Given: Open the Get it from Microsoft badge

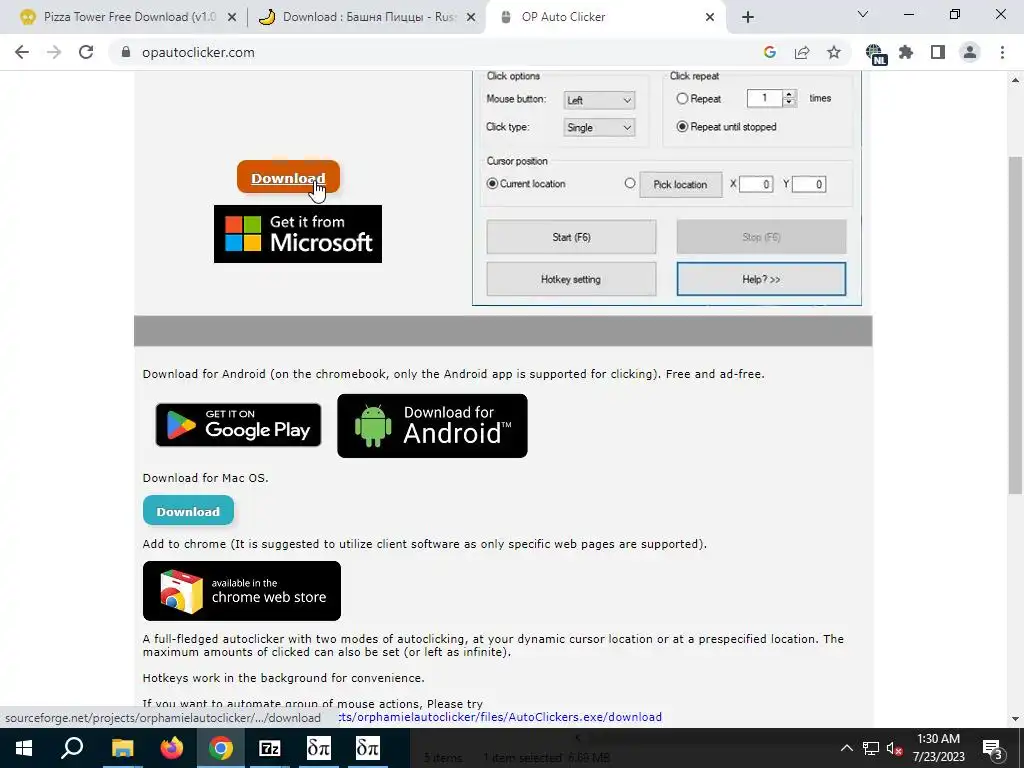Looking at the screenshot, I should click(298, 234).
